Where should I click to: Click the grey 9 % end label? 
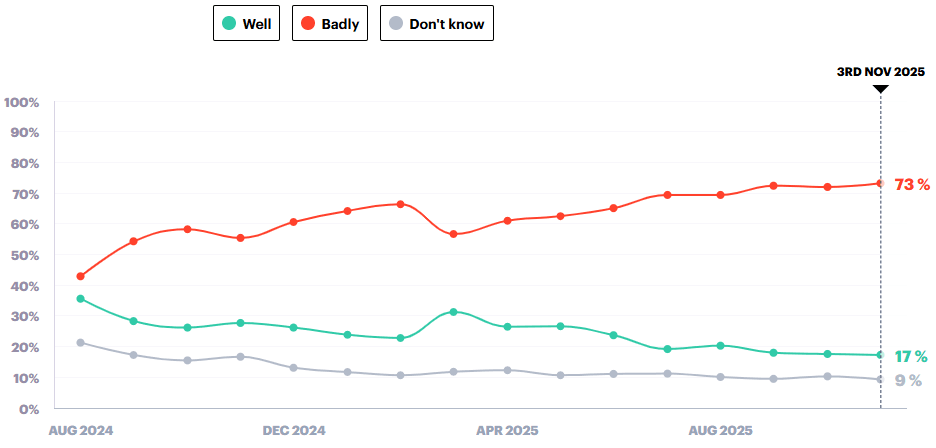coord(908,380)
